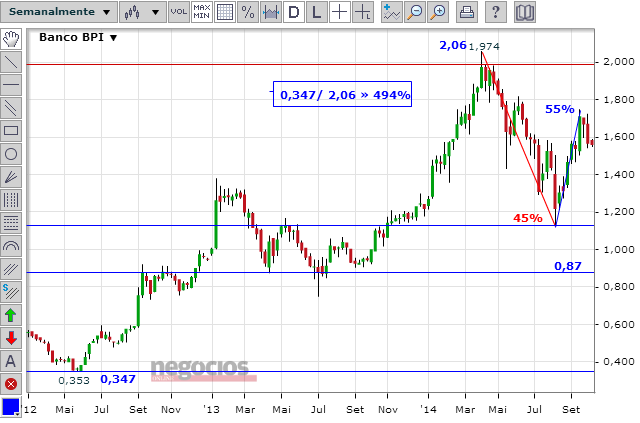Screen dimensions: 640x423
Task: Select the vertical time zones tool
Action: (11, 200)
